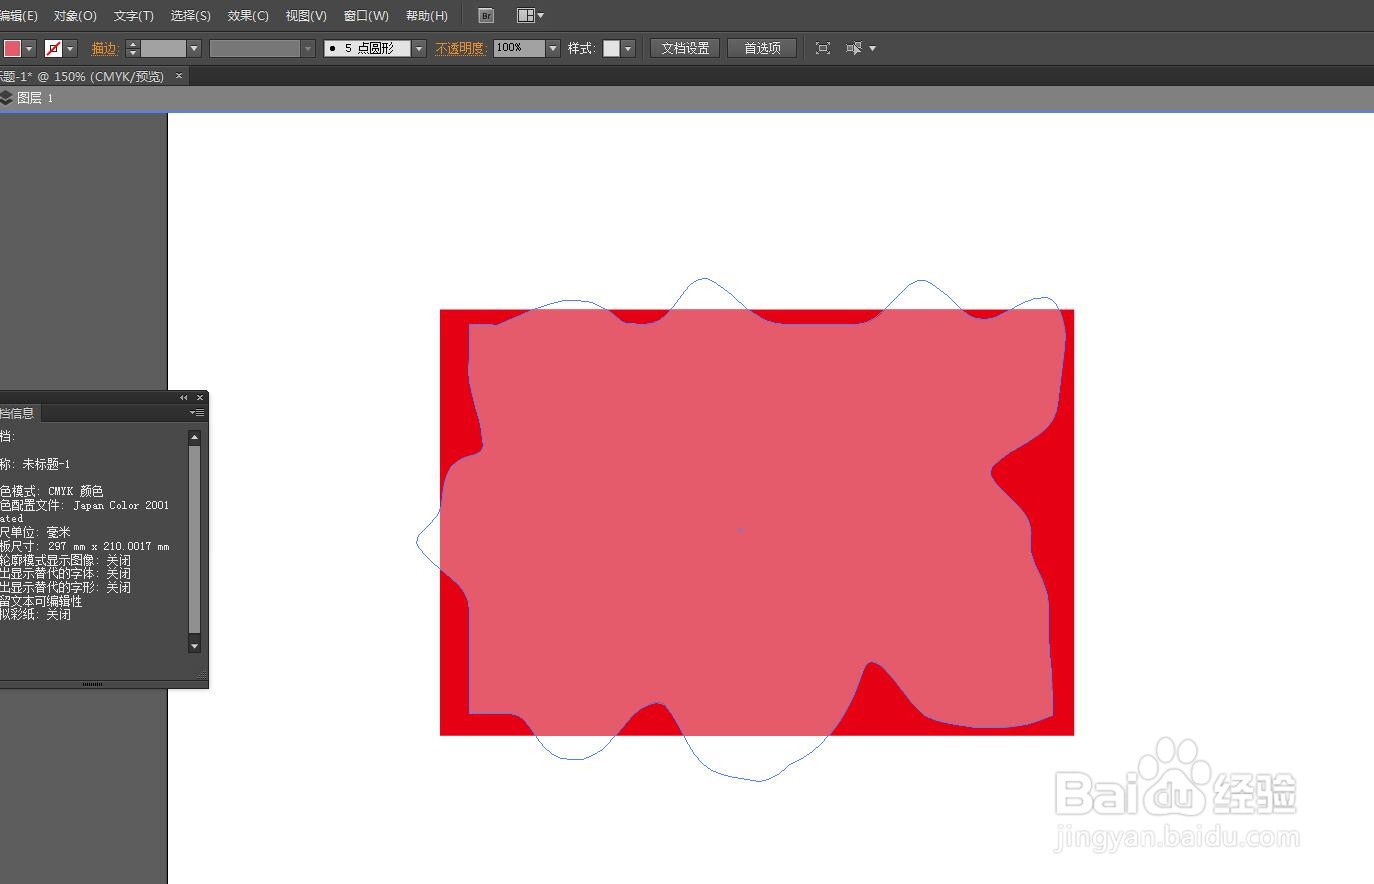Click the pink fill color swatch
The image size is (1374, 884).
click(12, 48)
